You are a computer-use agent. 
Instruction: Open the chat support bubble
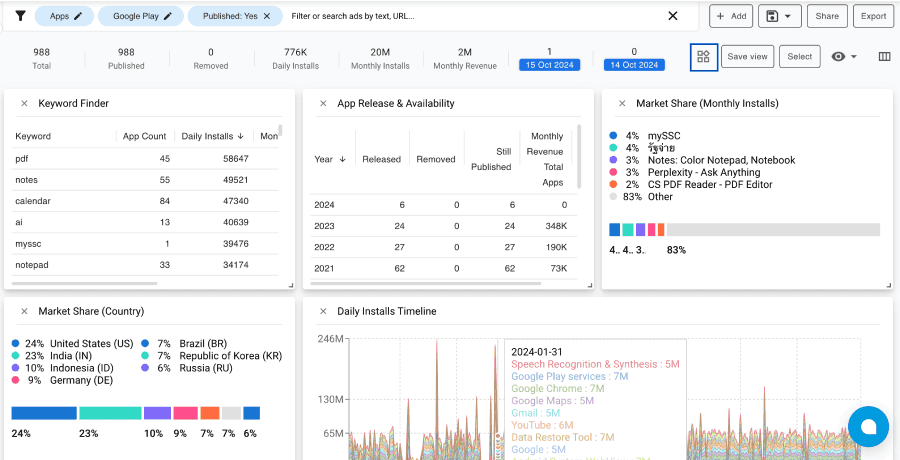[x=868, y=426]
